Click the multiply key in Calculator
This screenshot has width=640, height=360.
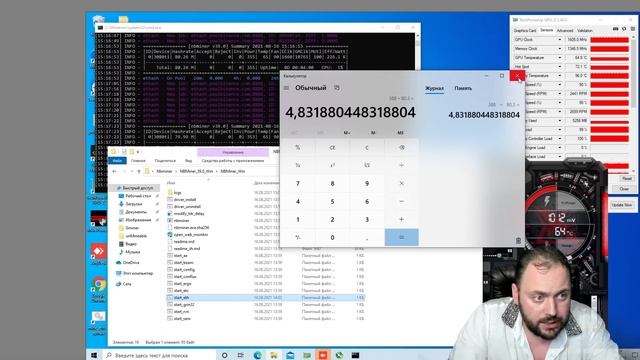click(x=402, y=183)
